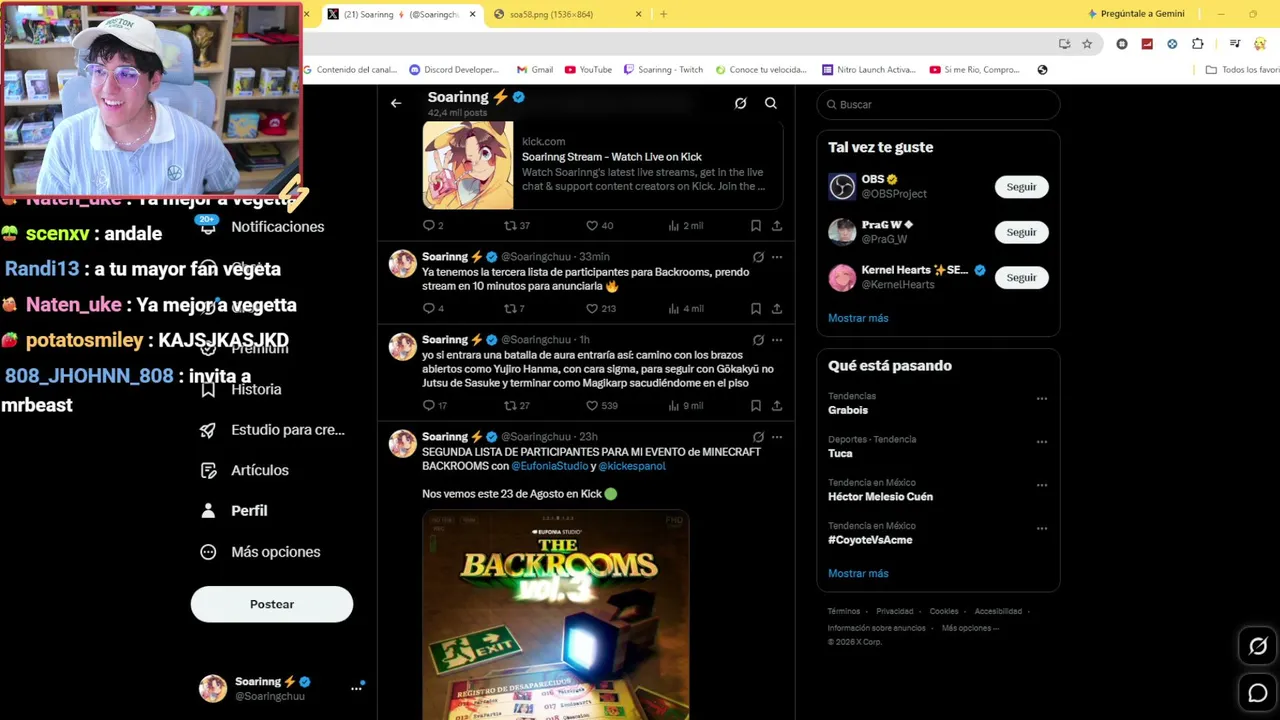Open the @kickespanol mention link

tap(632, 466)
